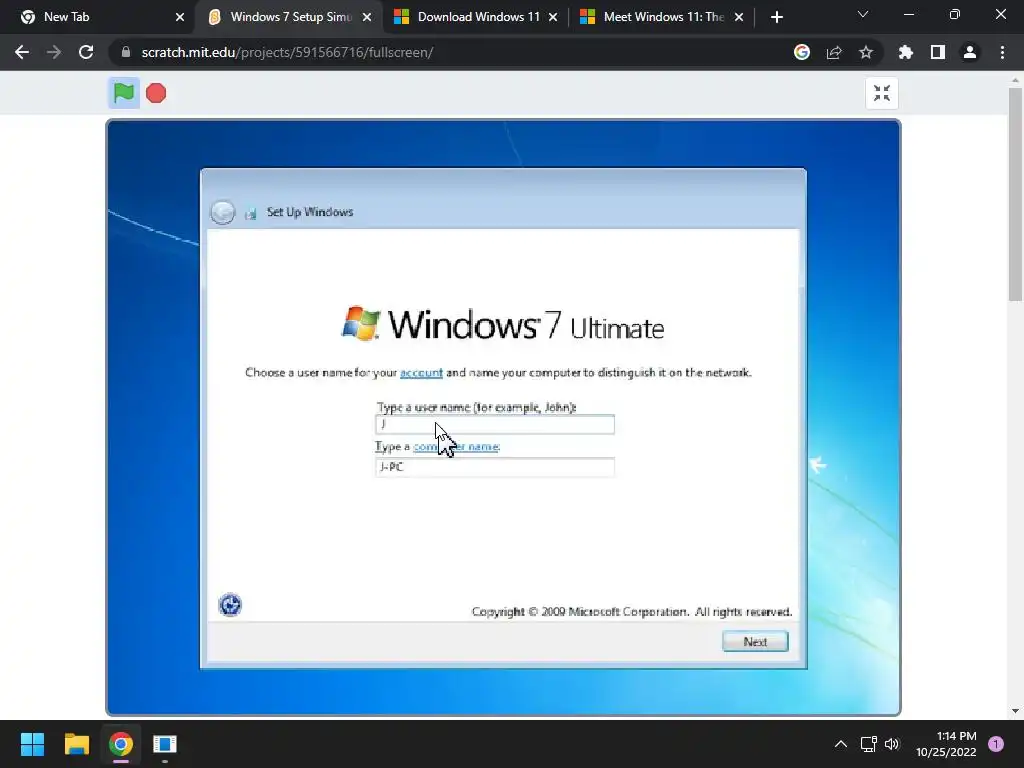Image resolution: width=1024 pixels, height=768 pixels.
Task: Switch to Meet Windows 11 tab
Action: click(661, 17)
